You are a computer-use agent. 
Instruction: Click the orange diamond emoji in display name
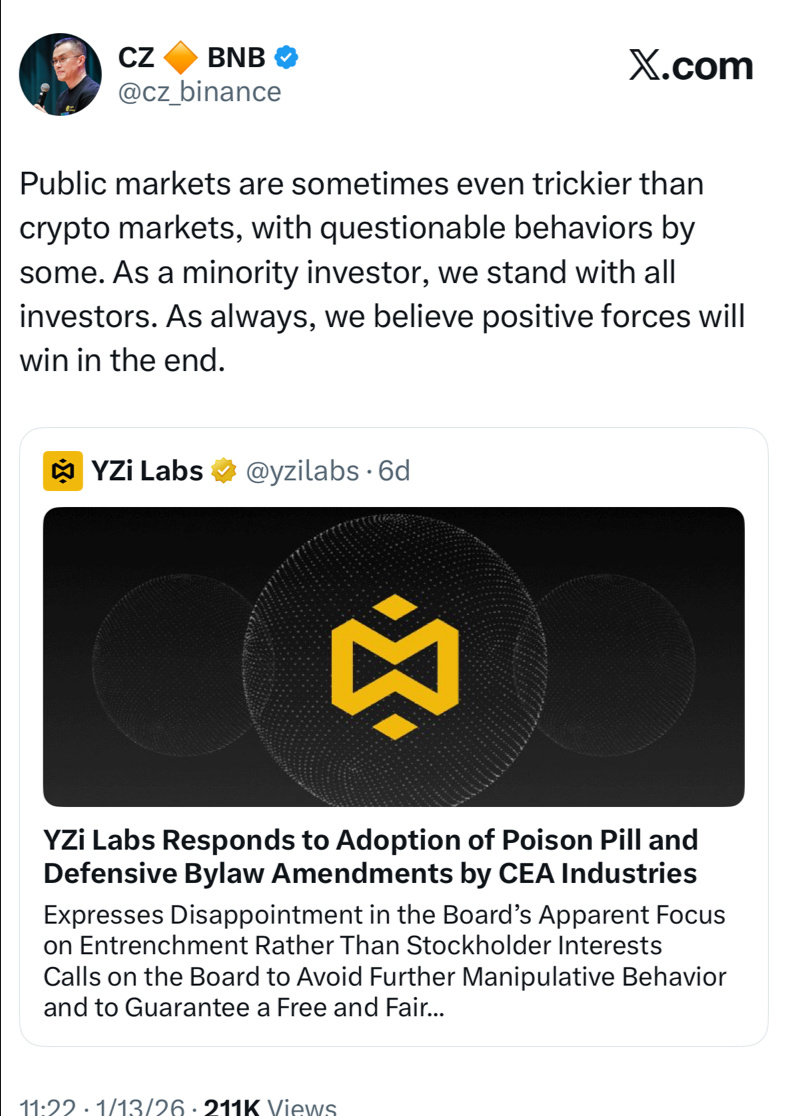click(181, 58)
